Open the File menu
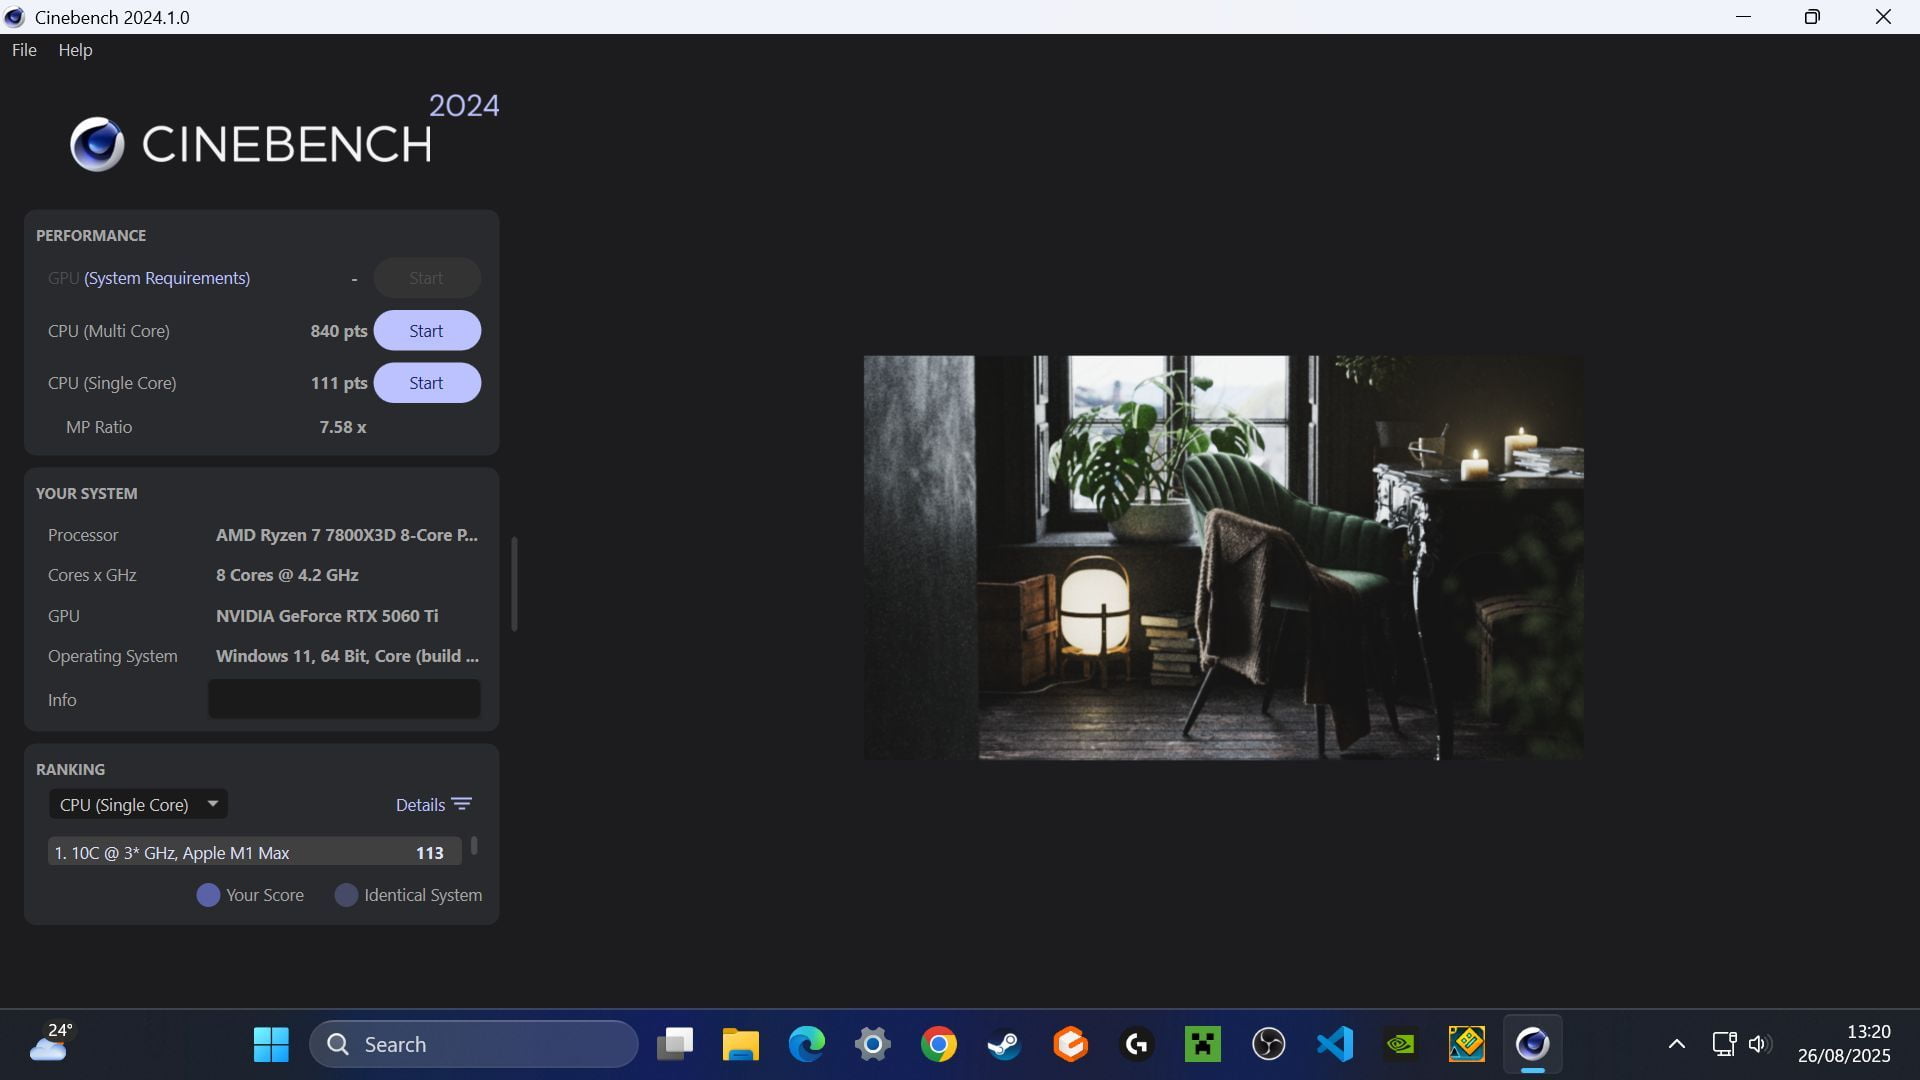This screenshot has width=1920, height=1080. pos(24,50)
